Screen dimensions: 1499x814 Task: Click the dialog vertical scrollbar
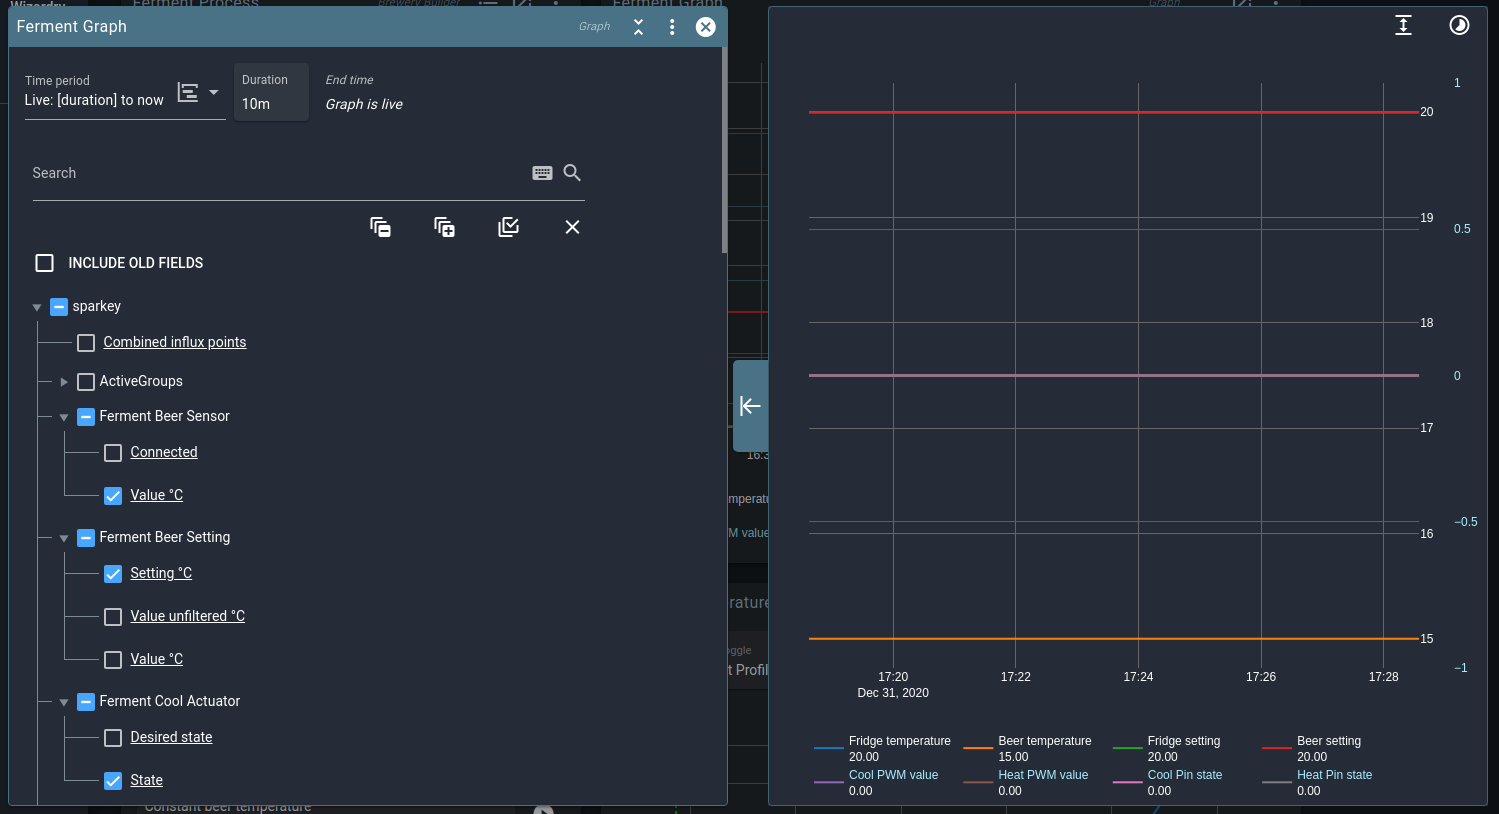click(724, 150)
